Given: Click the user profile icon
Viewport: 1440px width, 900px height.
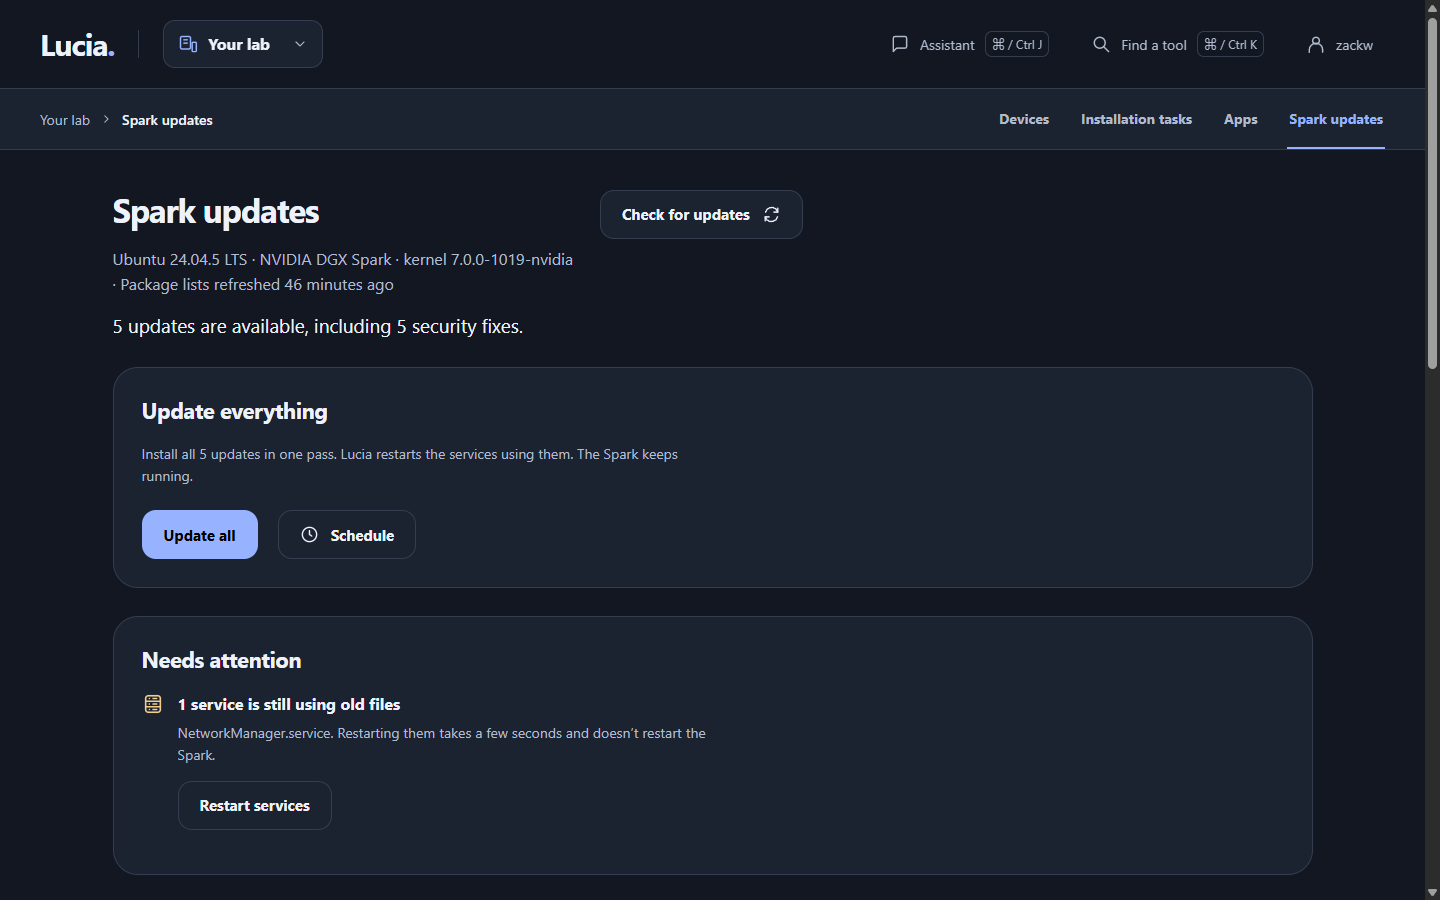Looking at the screenshot, I should pyautogui.click(x=1316, y=44).
